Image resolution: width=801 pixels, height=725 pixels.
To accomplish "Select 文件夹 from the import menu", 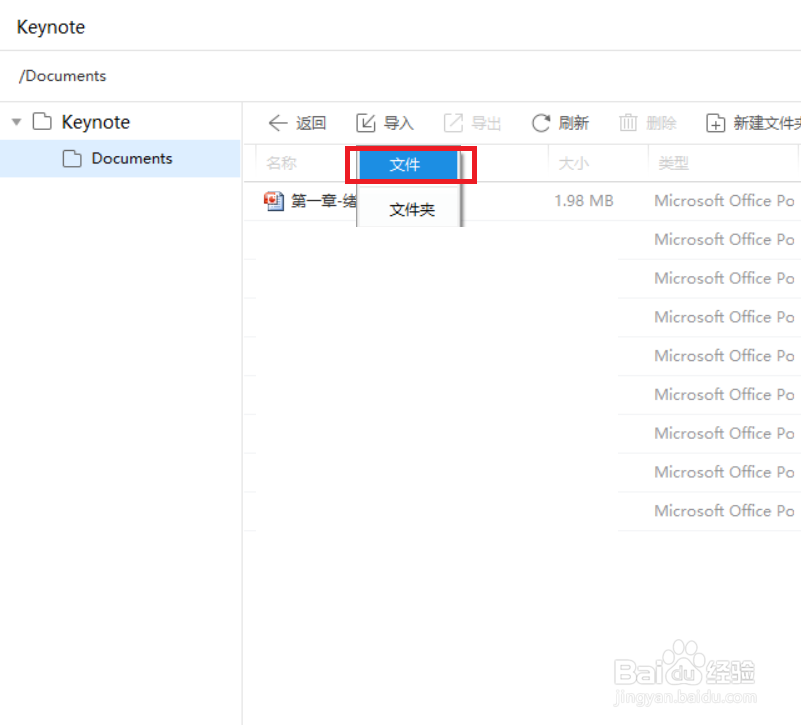I will pyautogui.click(x=409, y=209).
